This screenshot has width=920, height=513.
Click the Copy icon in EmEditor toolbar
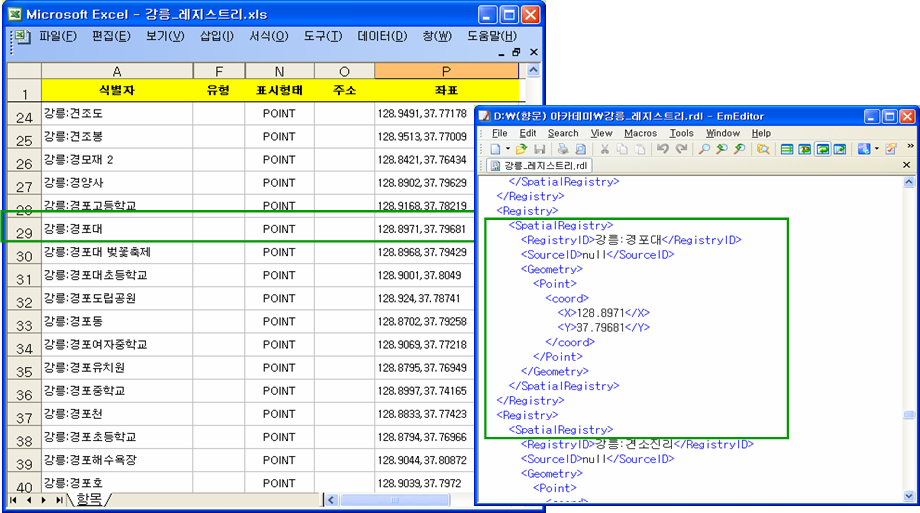622,149
